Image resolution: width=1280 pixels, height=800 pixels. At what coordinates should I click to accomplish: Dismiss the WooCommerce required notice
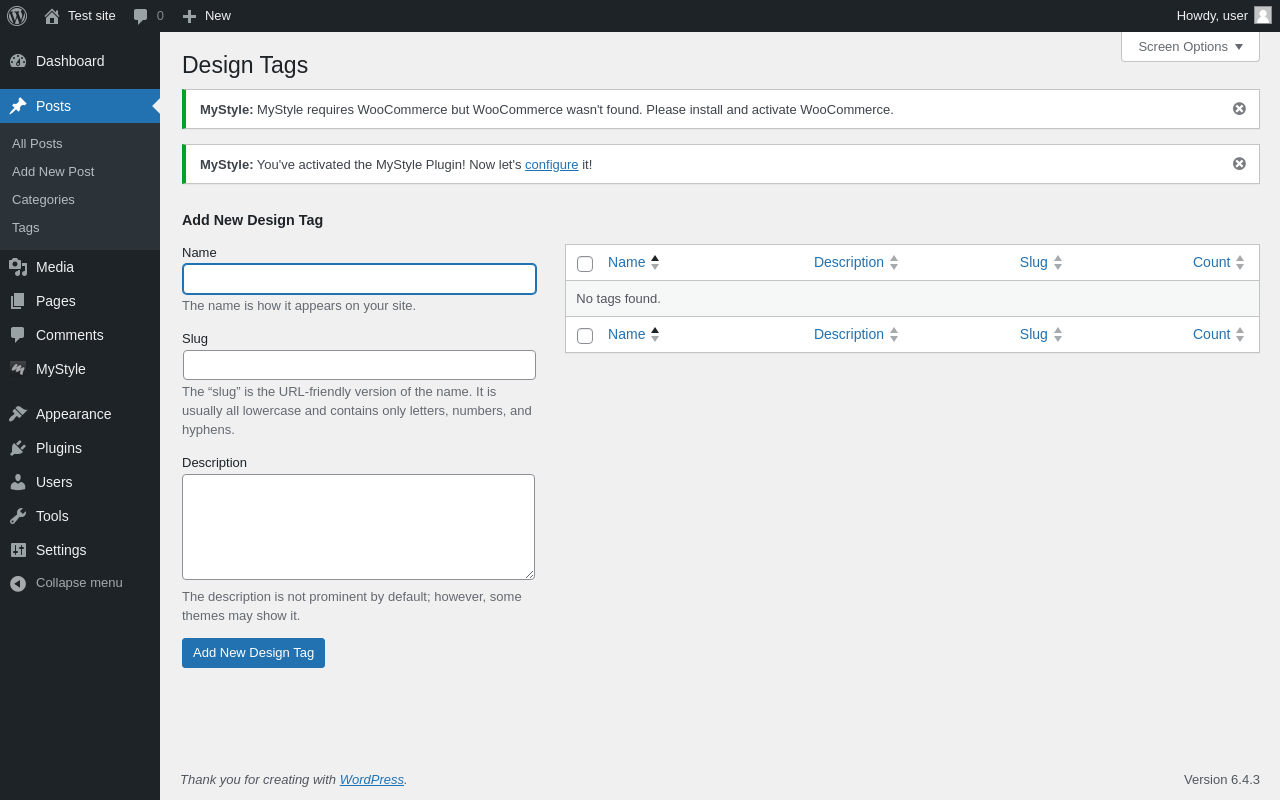[1239, 109]
